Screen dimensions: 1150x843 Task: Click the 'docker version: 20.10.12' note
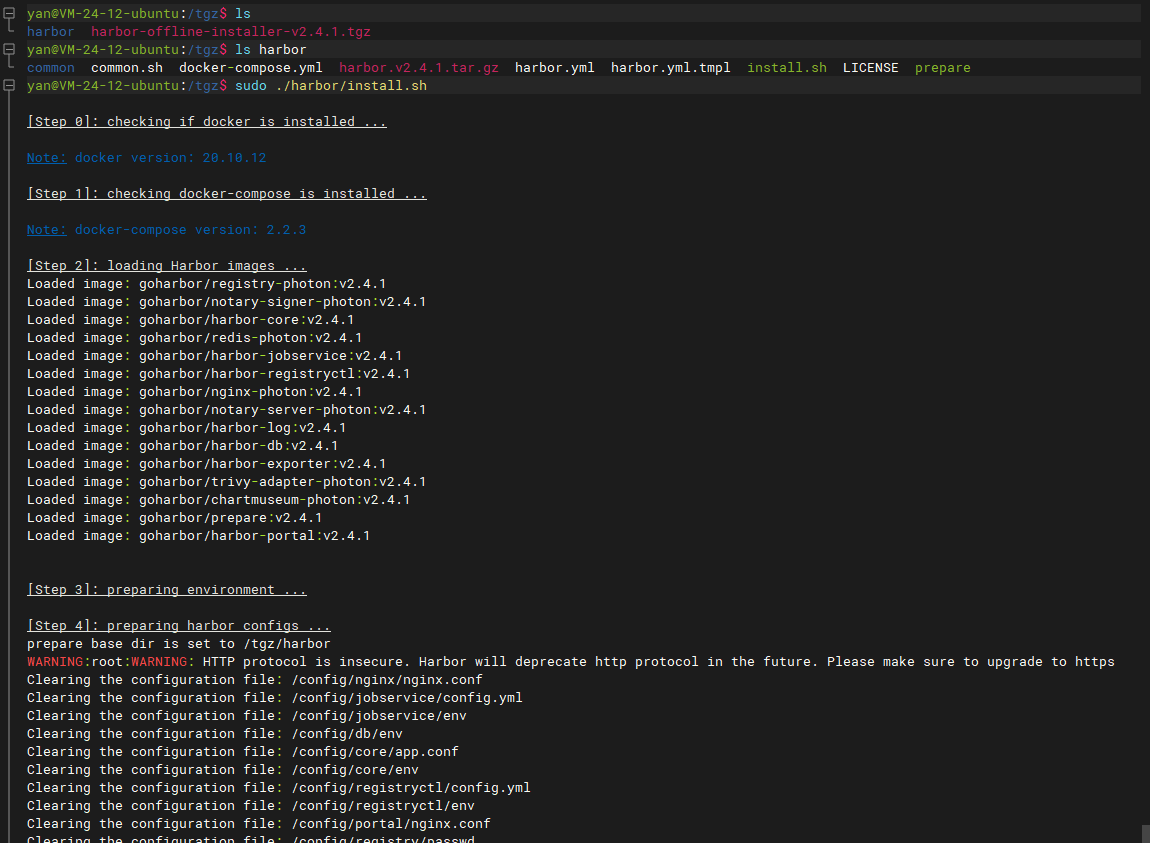(x=170, y=158)
